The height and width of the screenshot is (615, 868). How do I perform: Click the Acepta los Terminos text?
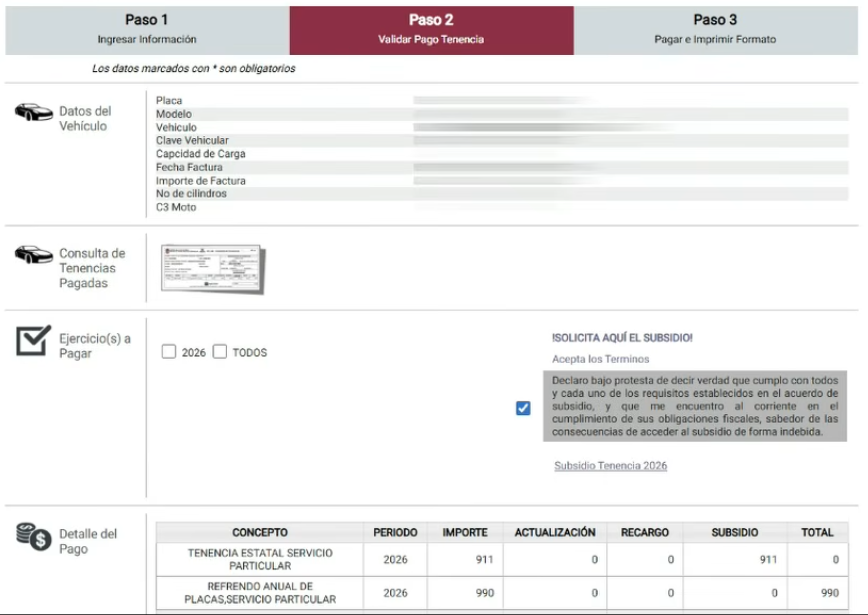(601, 359)
